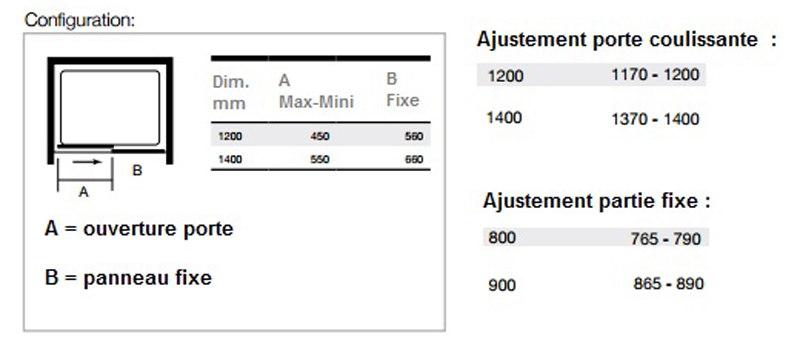This screenshot has height=360, width=800.
Task: Click the B = panneau fixe legend
Action: [x=128, y=278]
